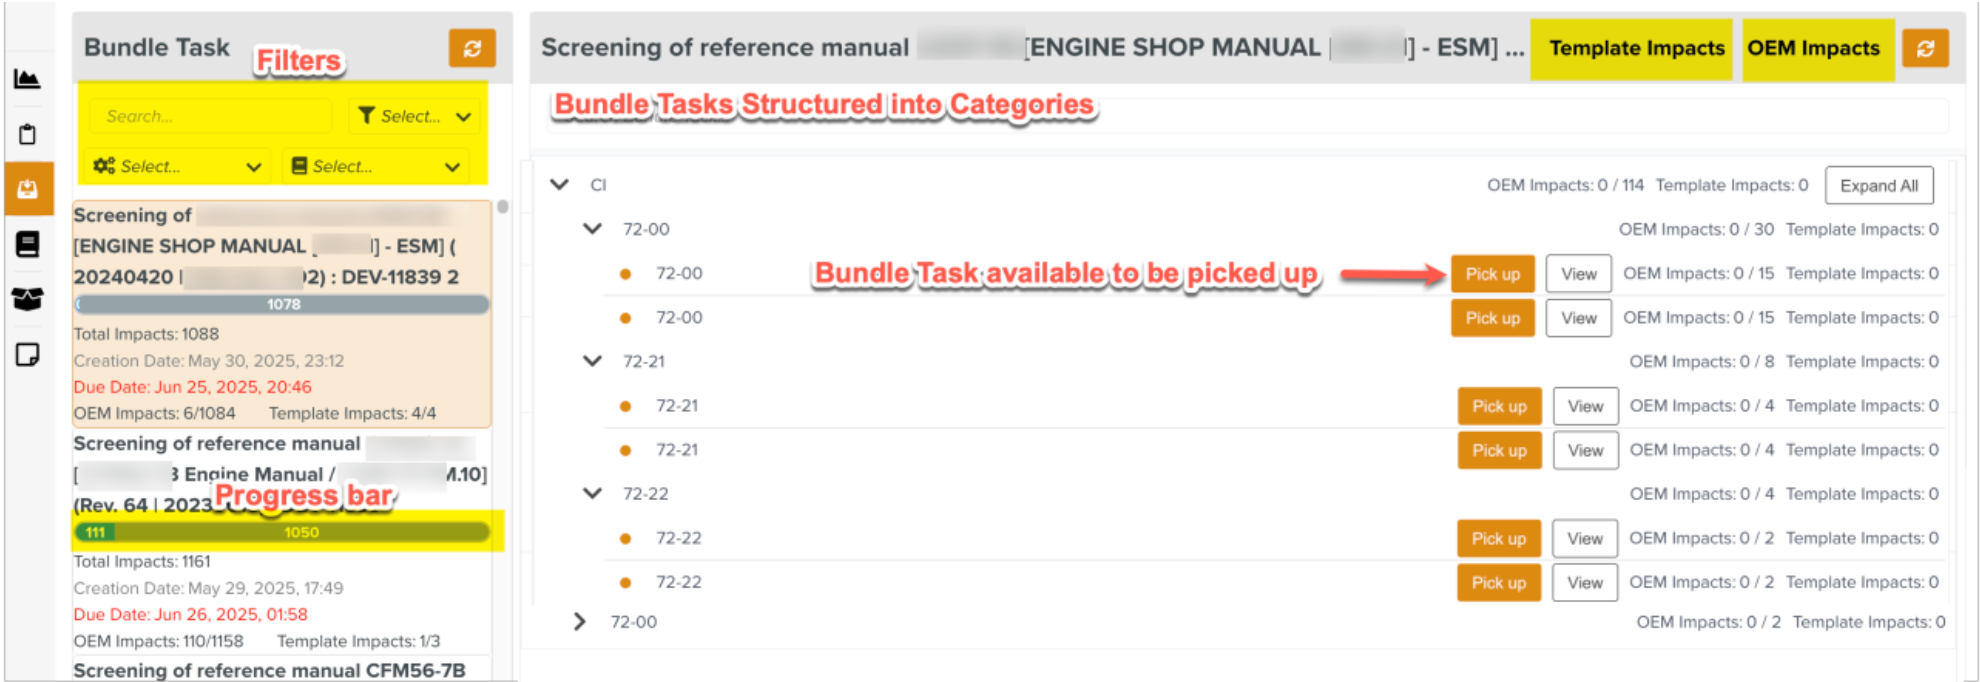The height and width of the screenshot is (682, 1980).
Task: Open the book icon in sidebar
Action: (27, 243)
